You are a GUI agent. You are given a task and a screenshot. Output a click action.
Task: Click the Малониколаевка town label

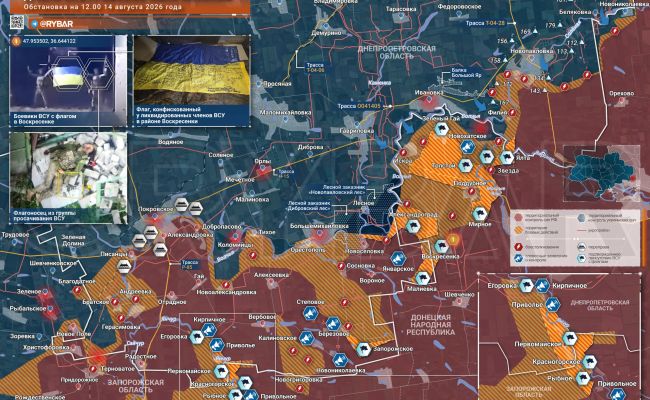[286, 112]
